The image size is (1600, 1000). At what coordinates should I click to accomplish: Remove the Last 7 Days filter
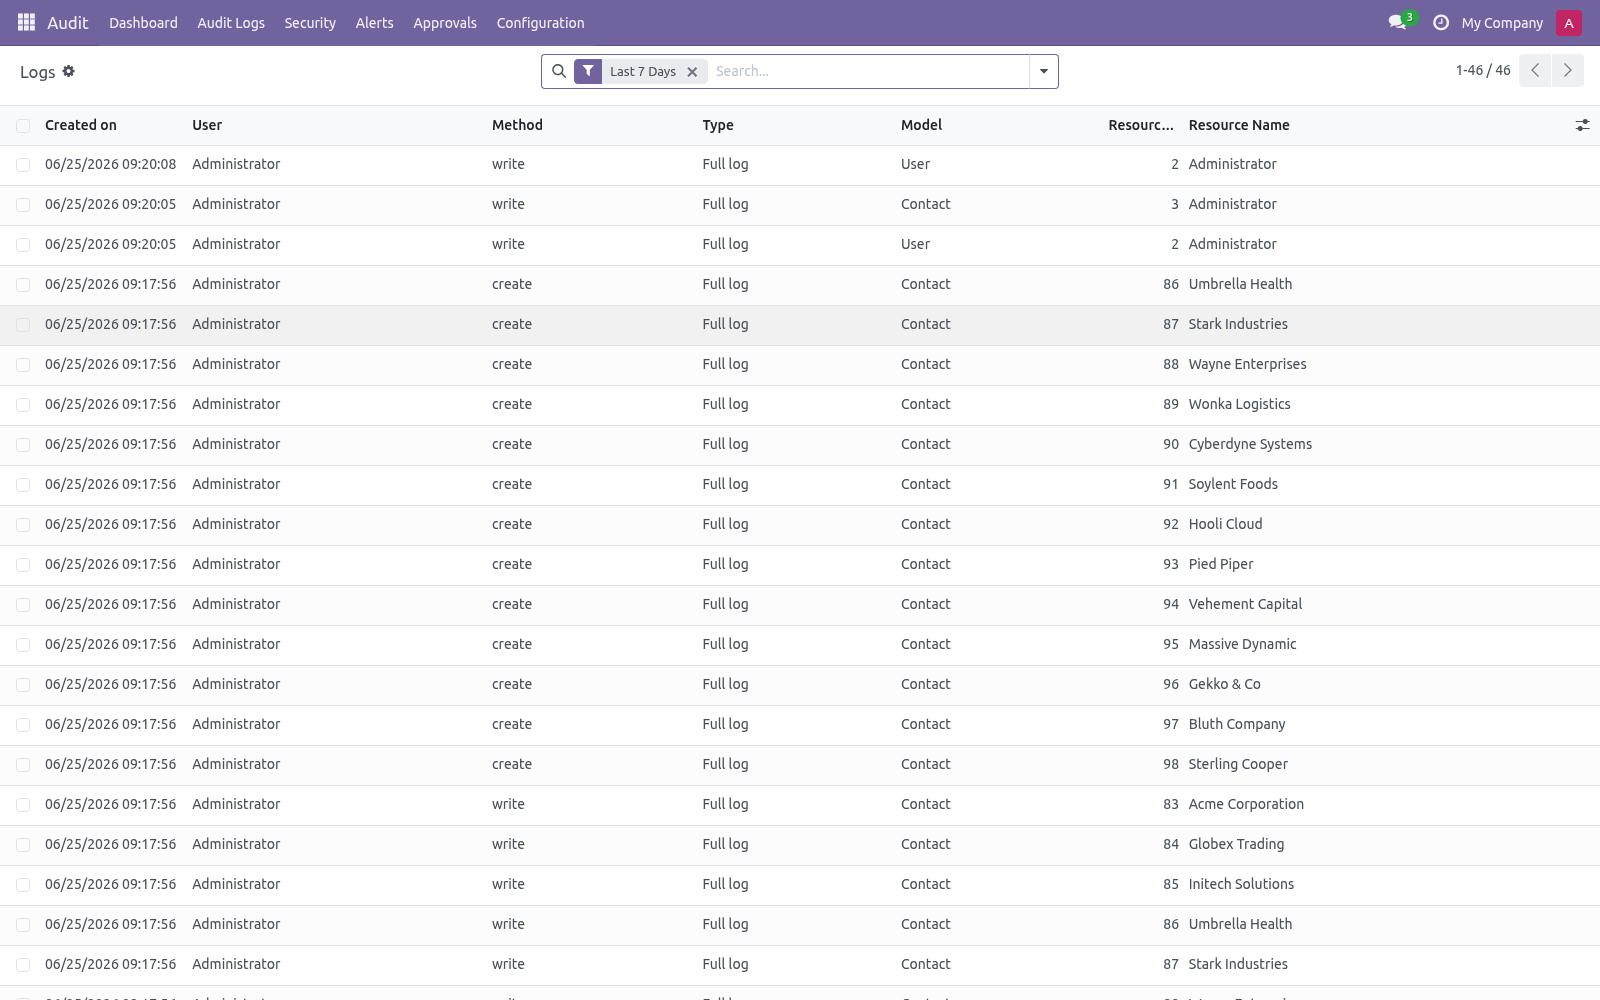[x=692, y=72]
